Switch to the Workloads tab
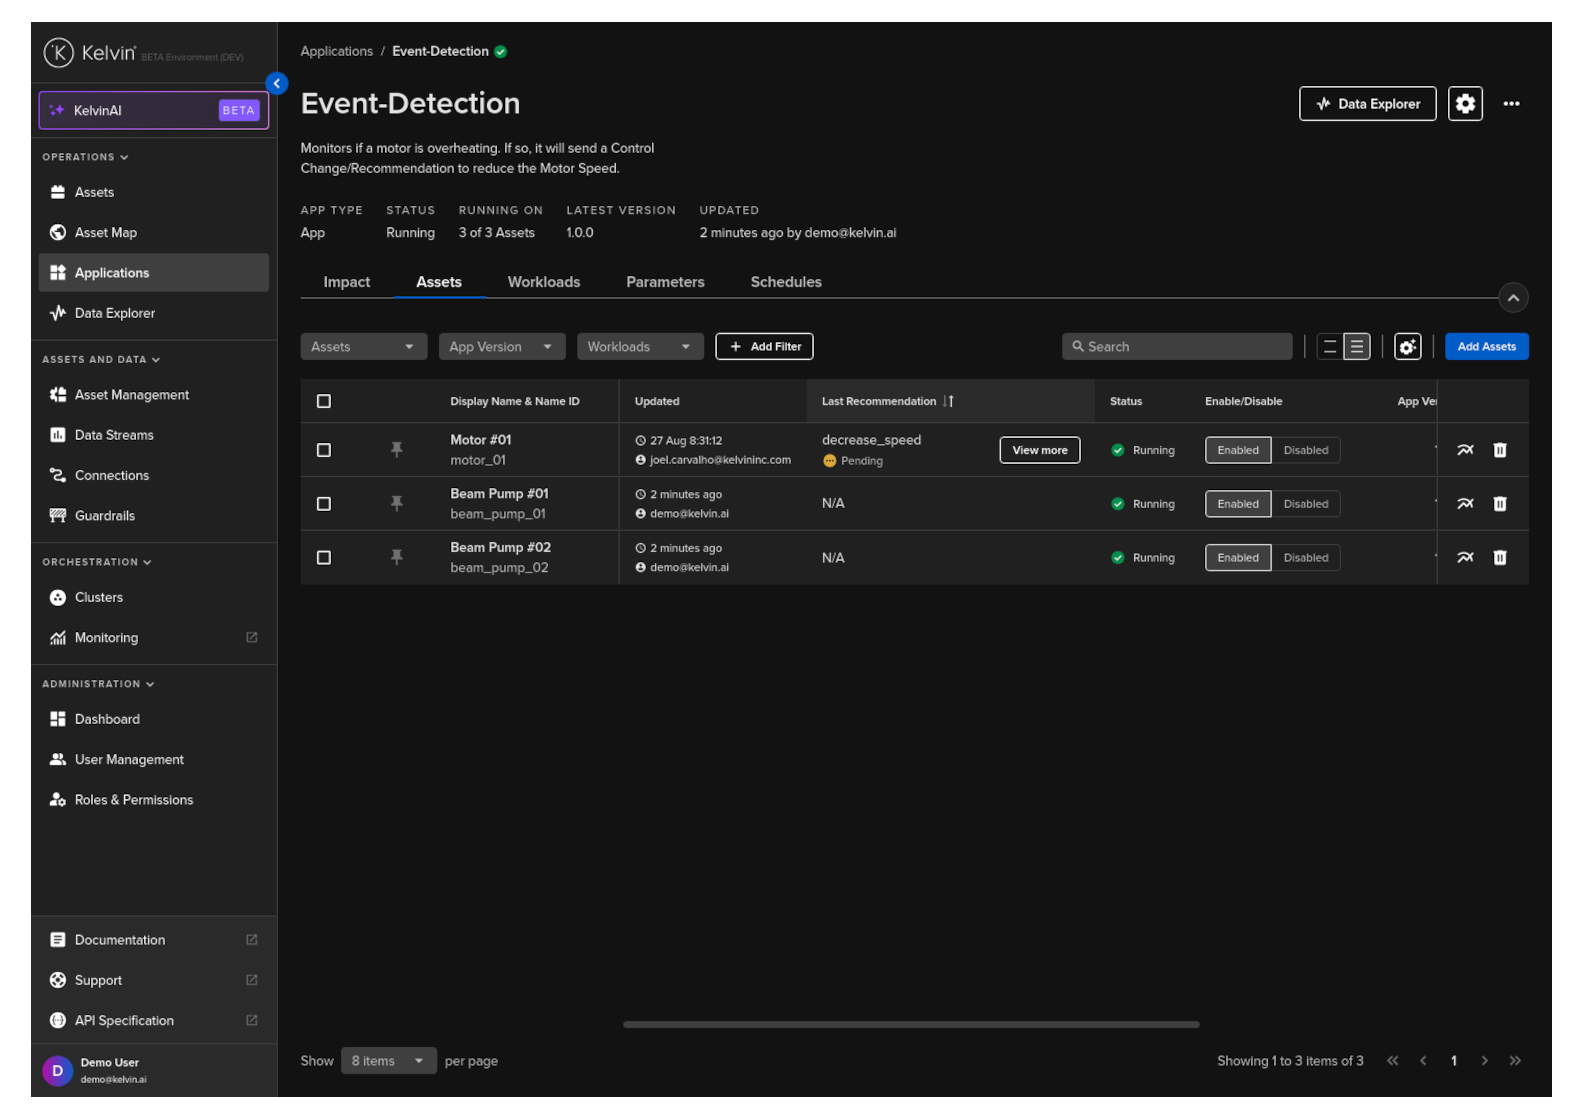 coord(544,282)
